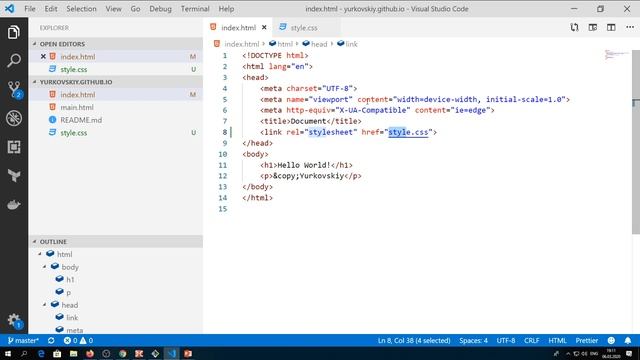This screenshot has height=360, width=640.
Task: Follow the style.css link in code
Action: (x=408, y=132)
